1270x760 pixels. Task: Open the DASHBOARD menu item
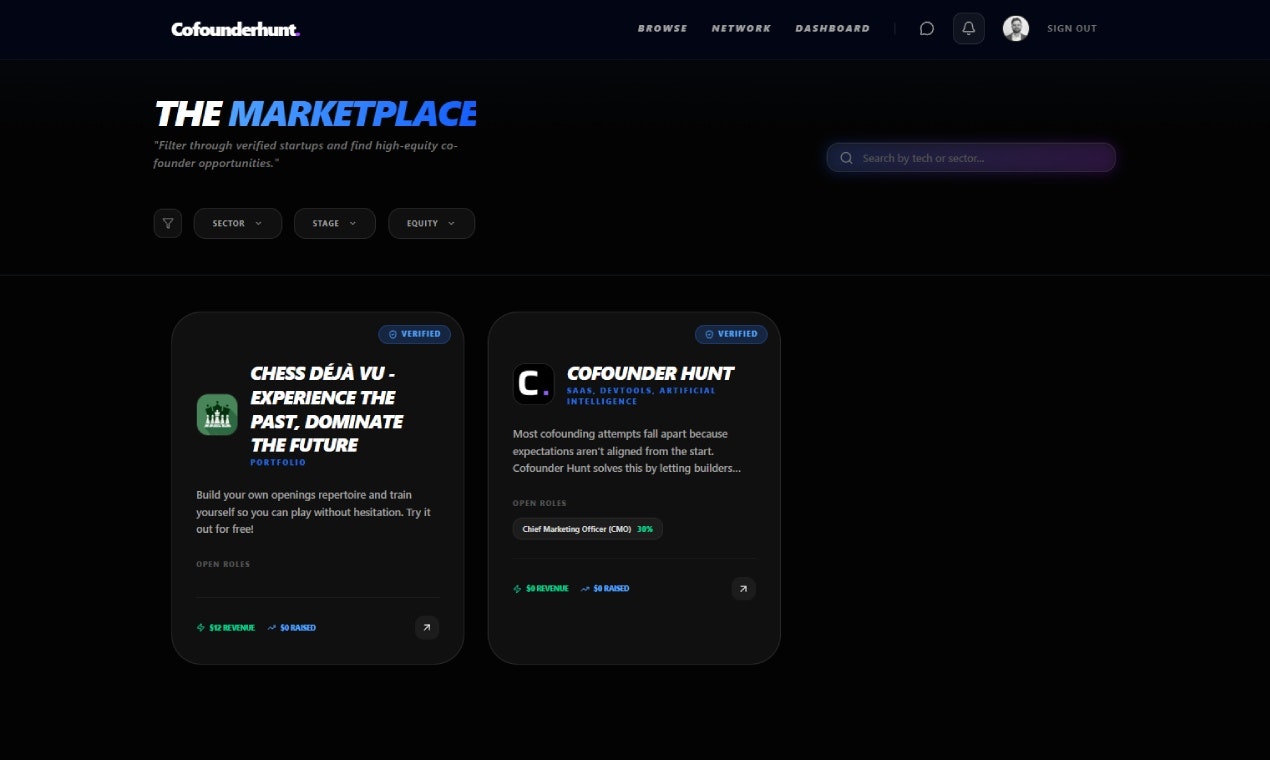[x=832, y=28]
